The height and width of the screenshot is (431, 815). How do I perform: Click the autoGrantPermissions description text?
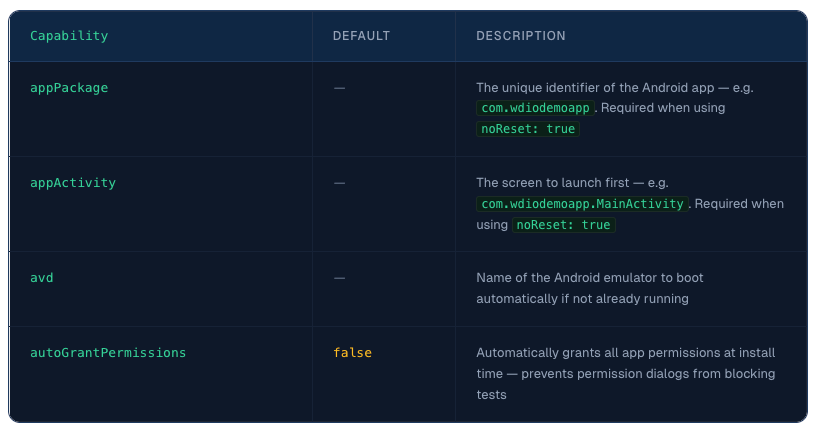coord(626,373)
